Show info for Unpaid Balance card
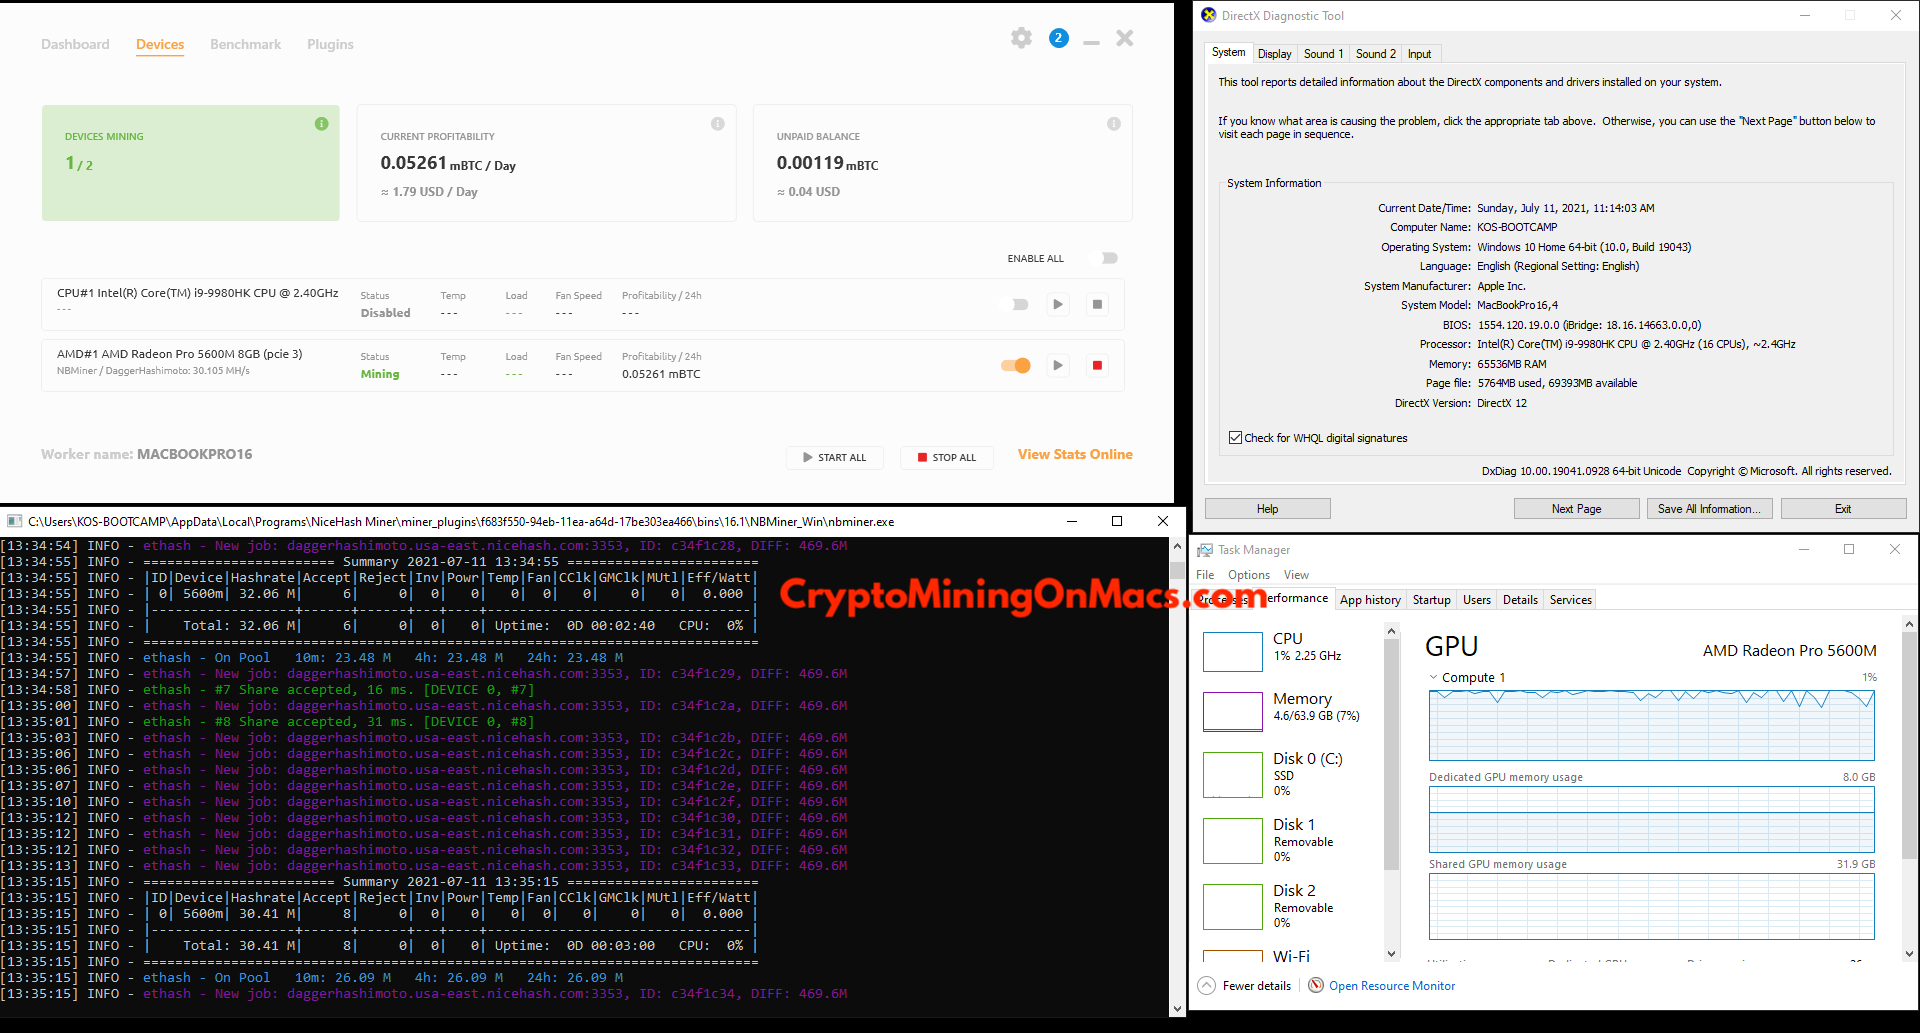 point(1113,124)
